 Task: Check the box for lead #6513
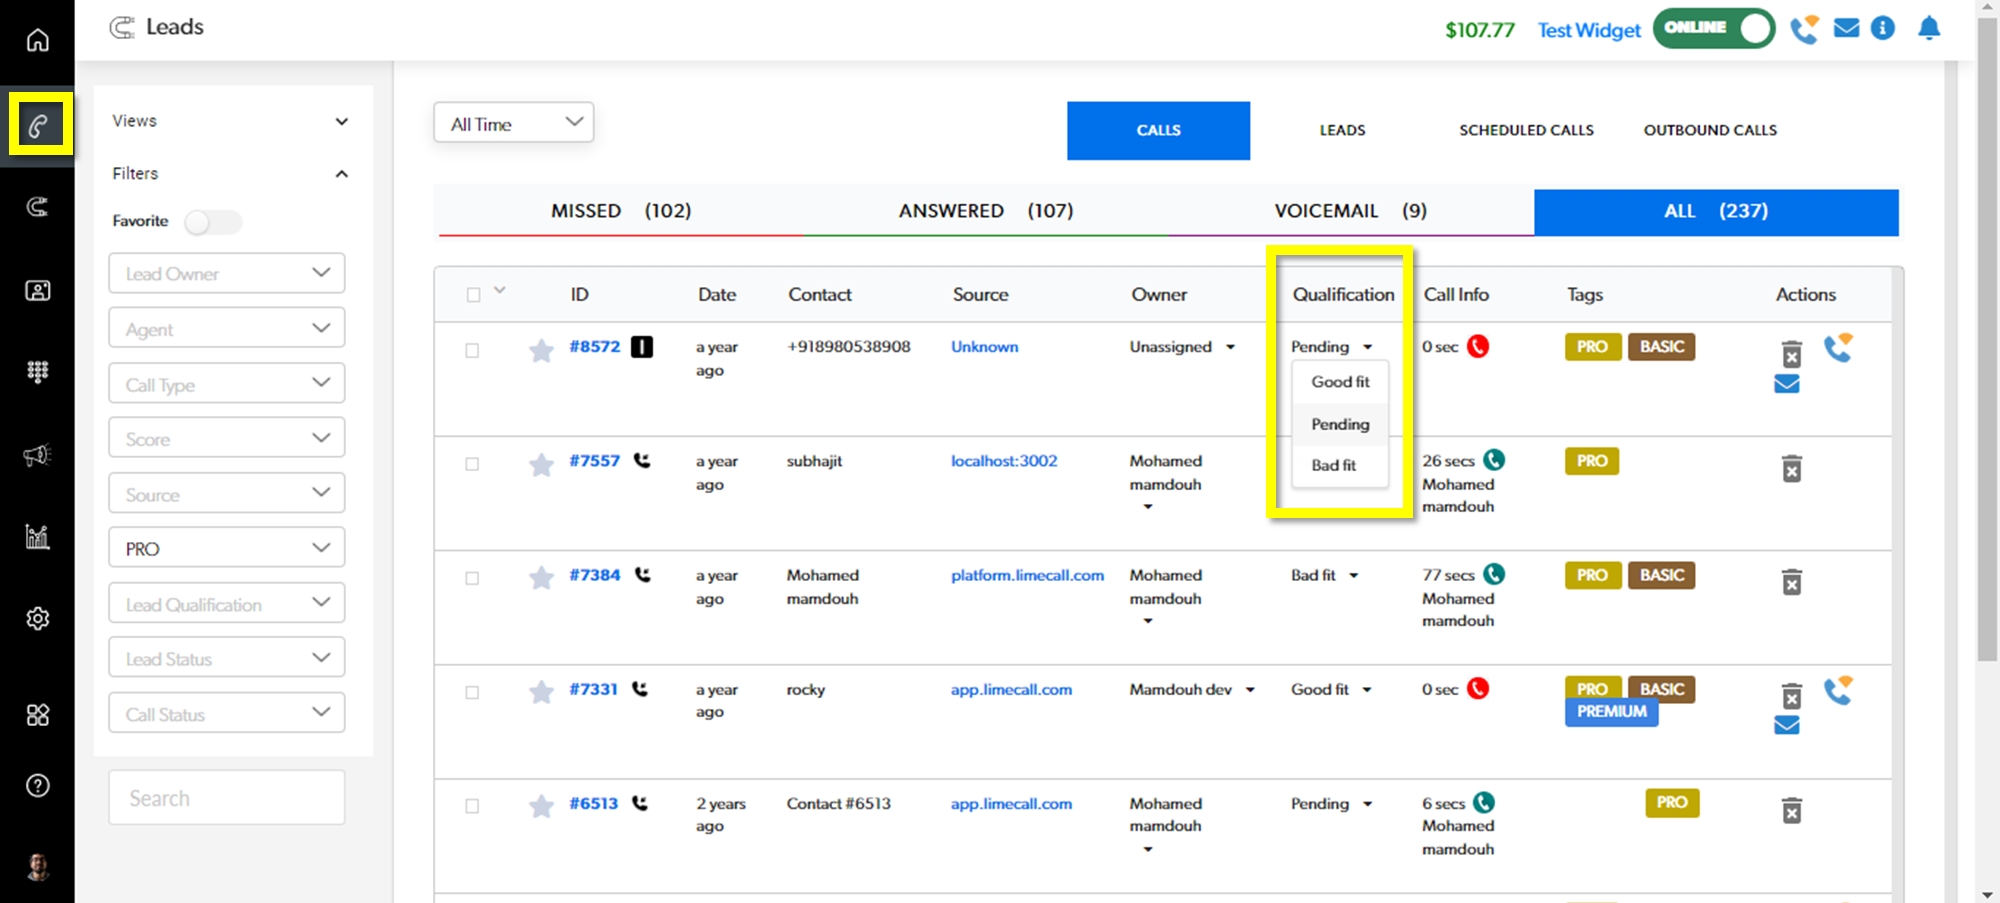472,806
